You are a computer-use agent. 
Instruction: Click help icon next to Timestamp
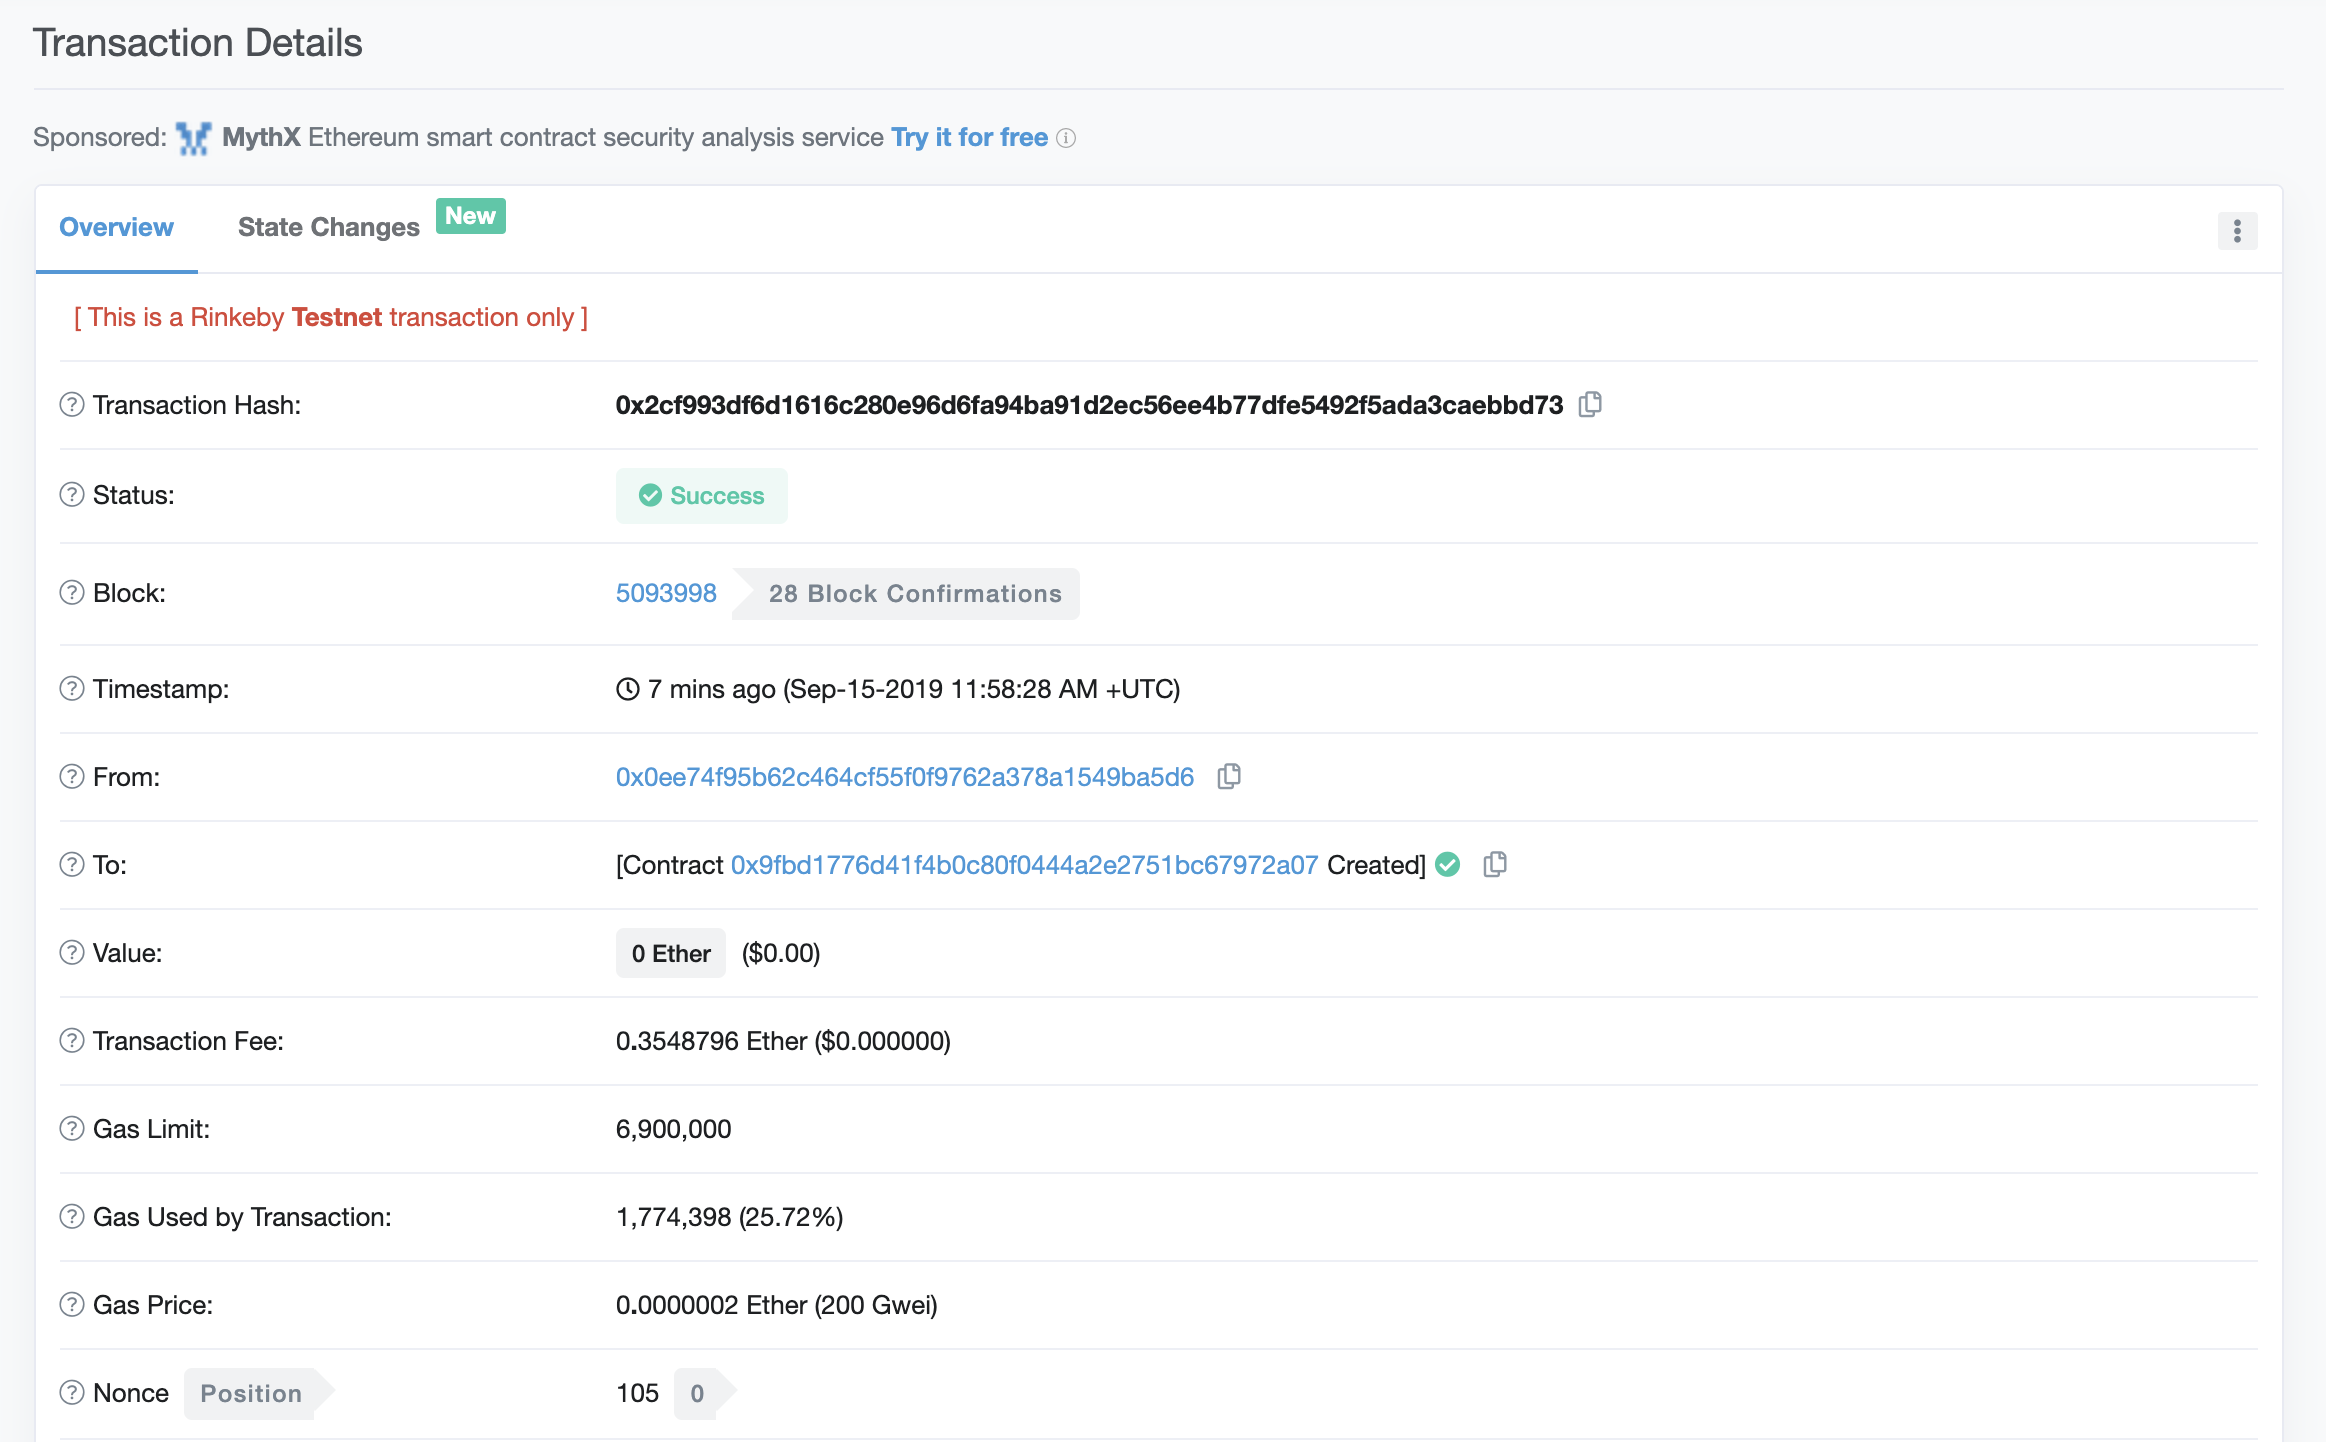click(72, 689)
